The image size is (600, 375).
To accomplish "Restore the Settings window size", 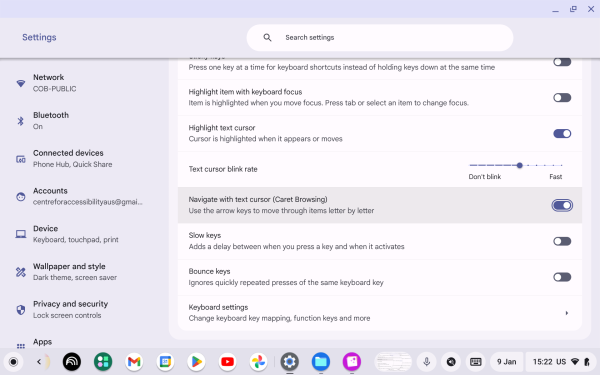I will pyautogui.click(x=573, y=9).
